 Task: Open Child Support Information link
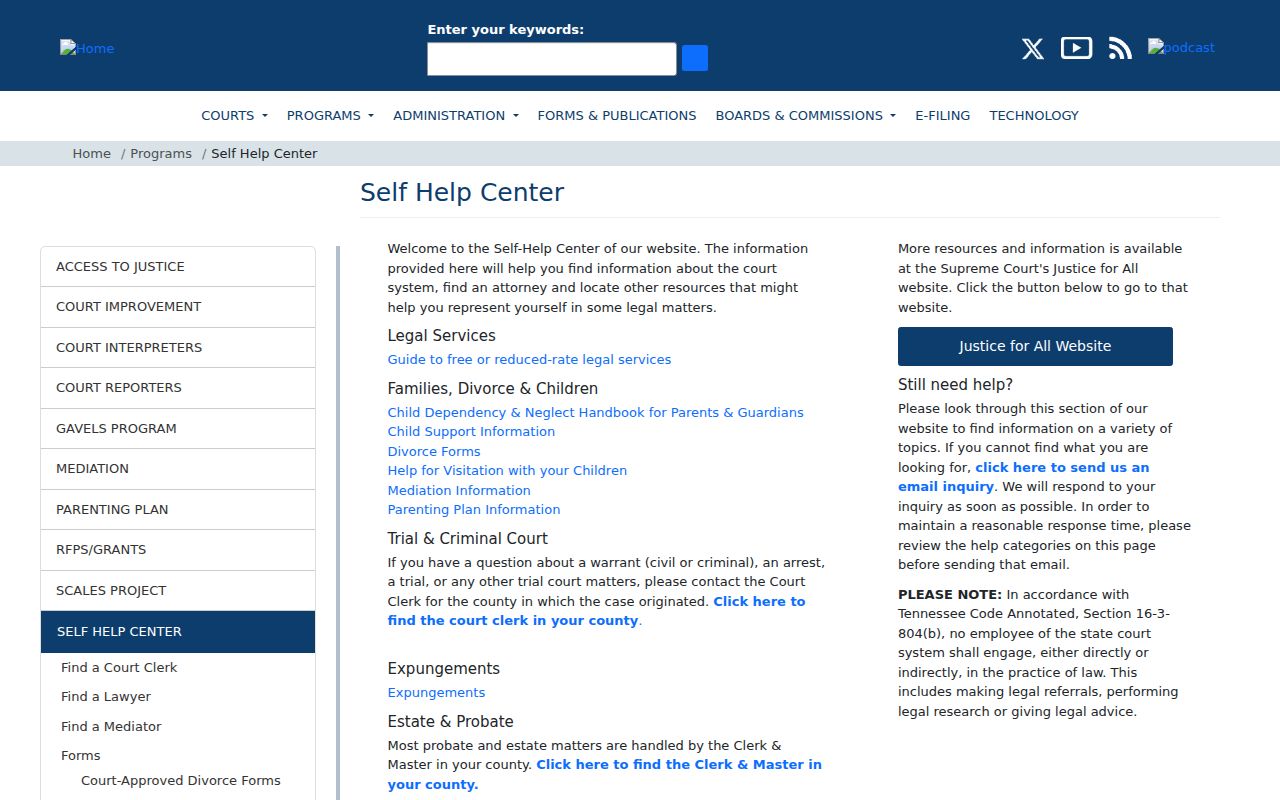[x=471, y=432]
